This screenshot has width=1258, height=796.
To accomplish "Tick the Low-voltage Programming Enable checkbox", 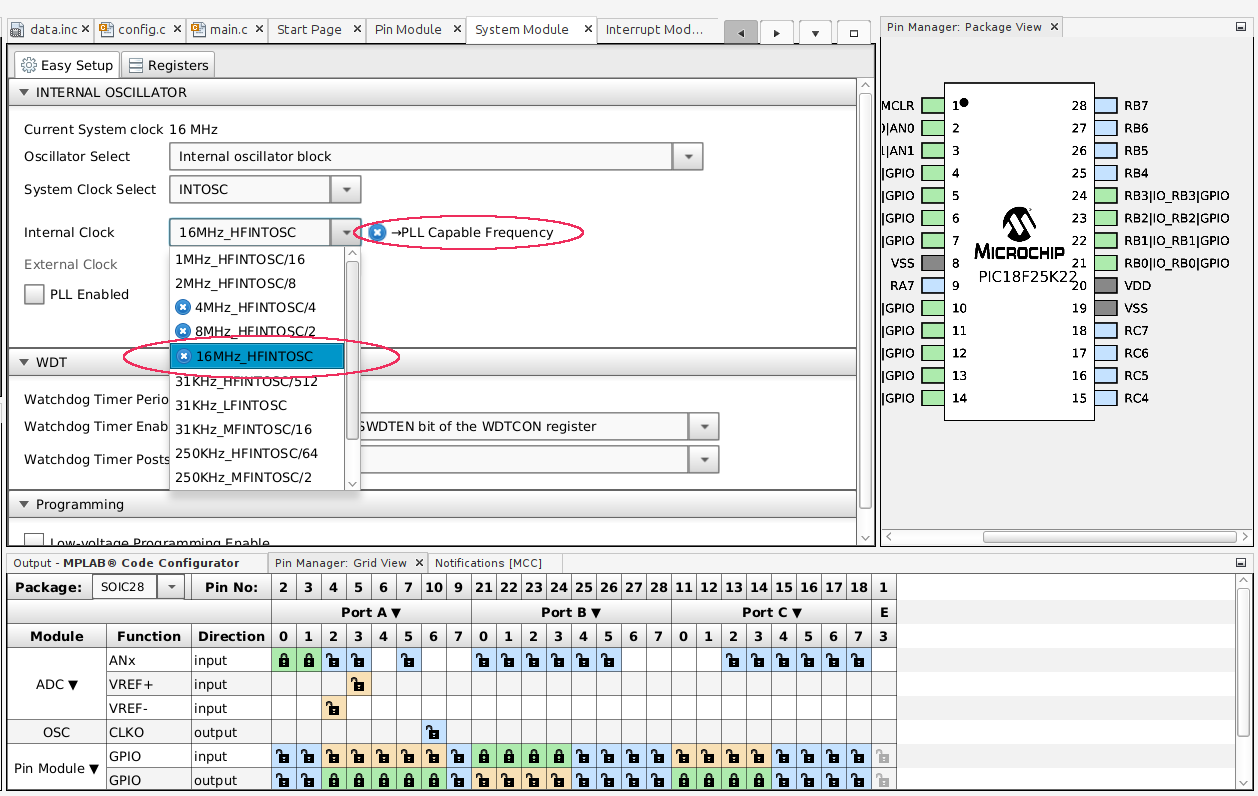I will (x=34, y=540).
